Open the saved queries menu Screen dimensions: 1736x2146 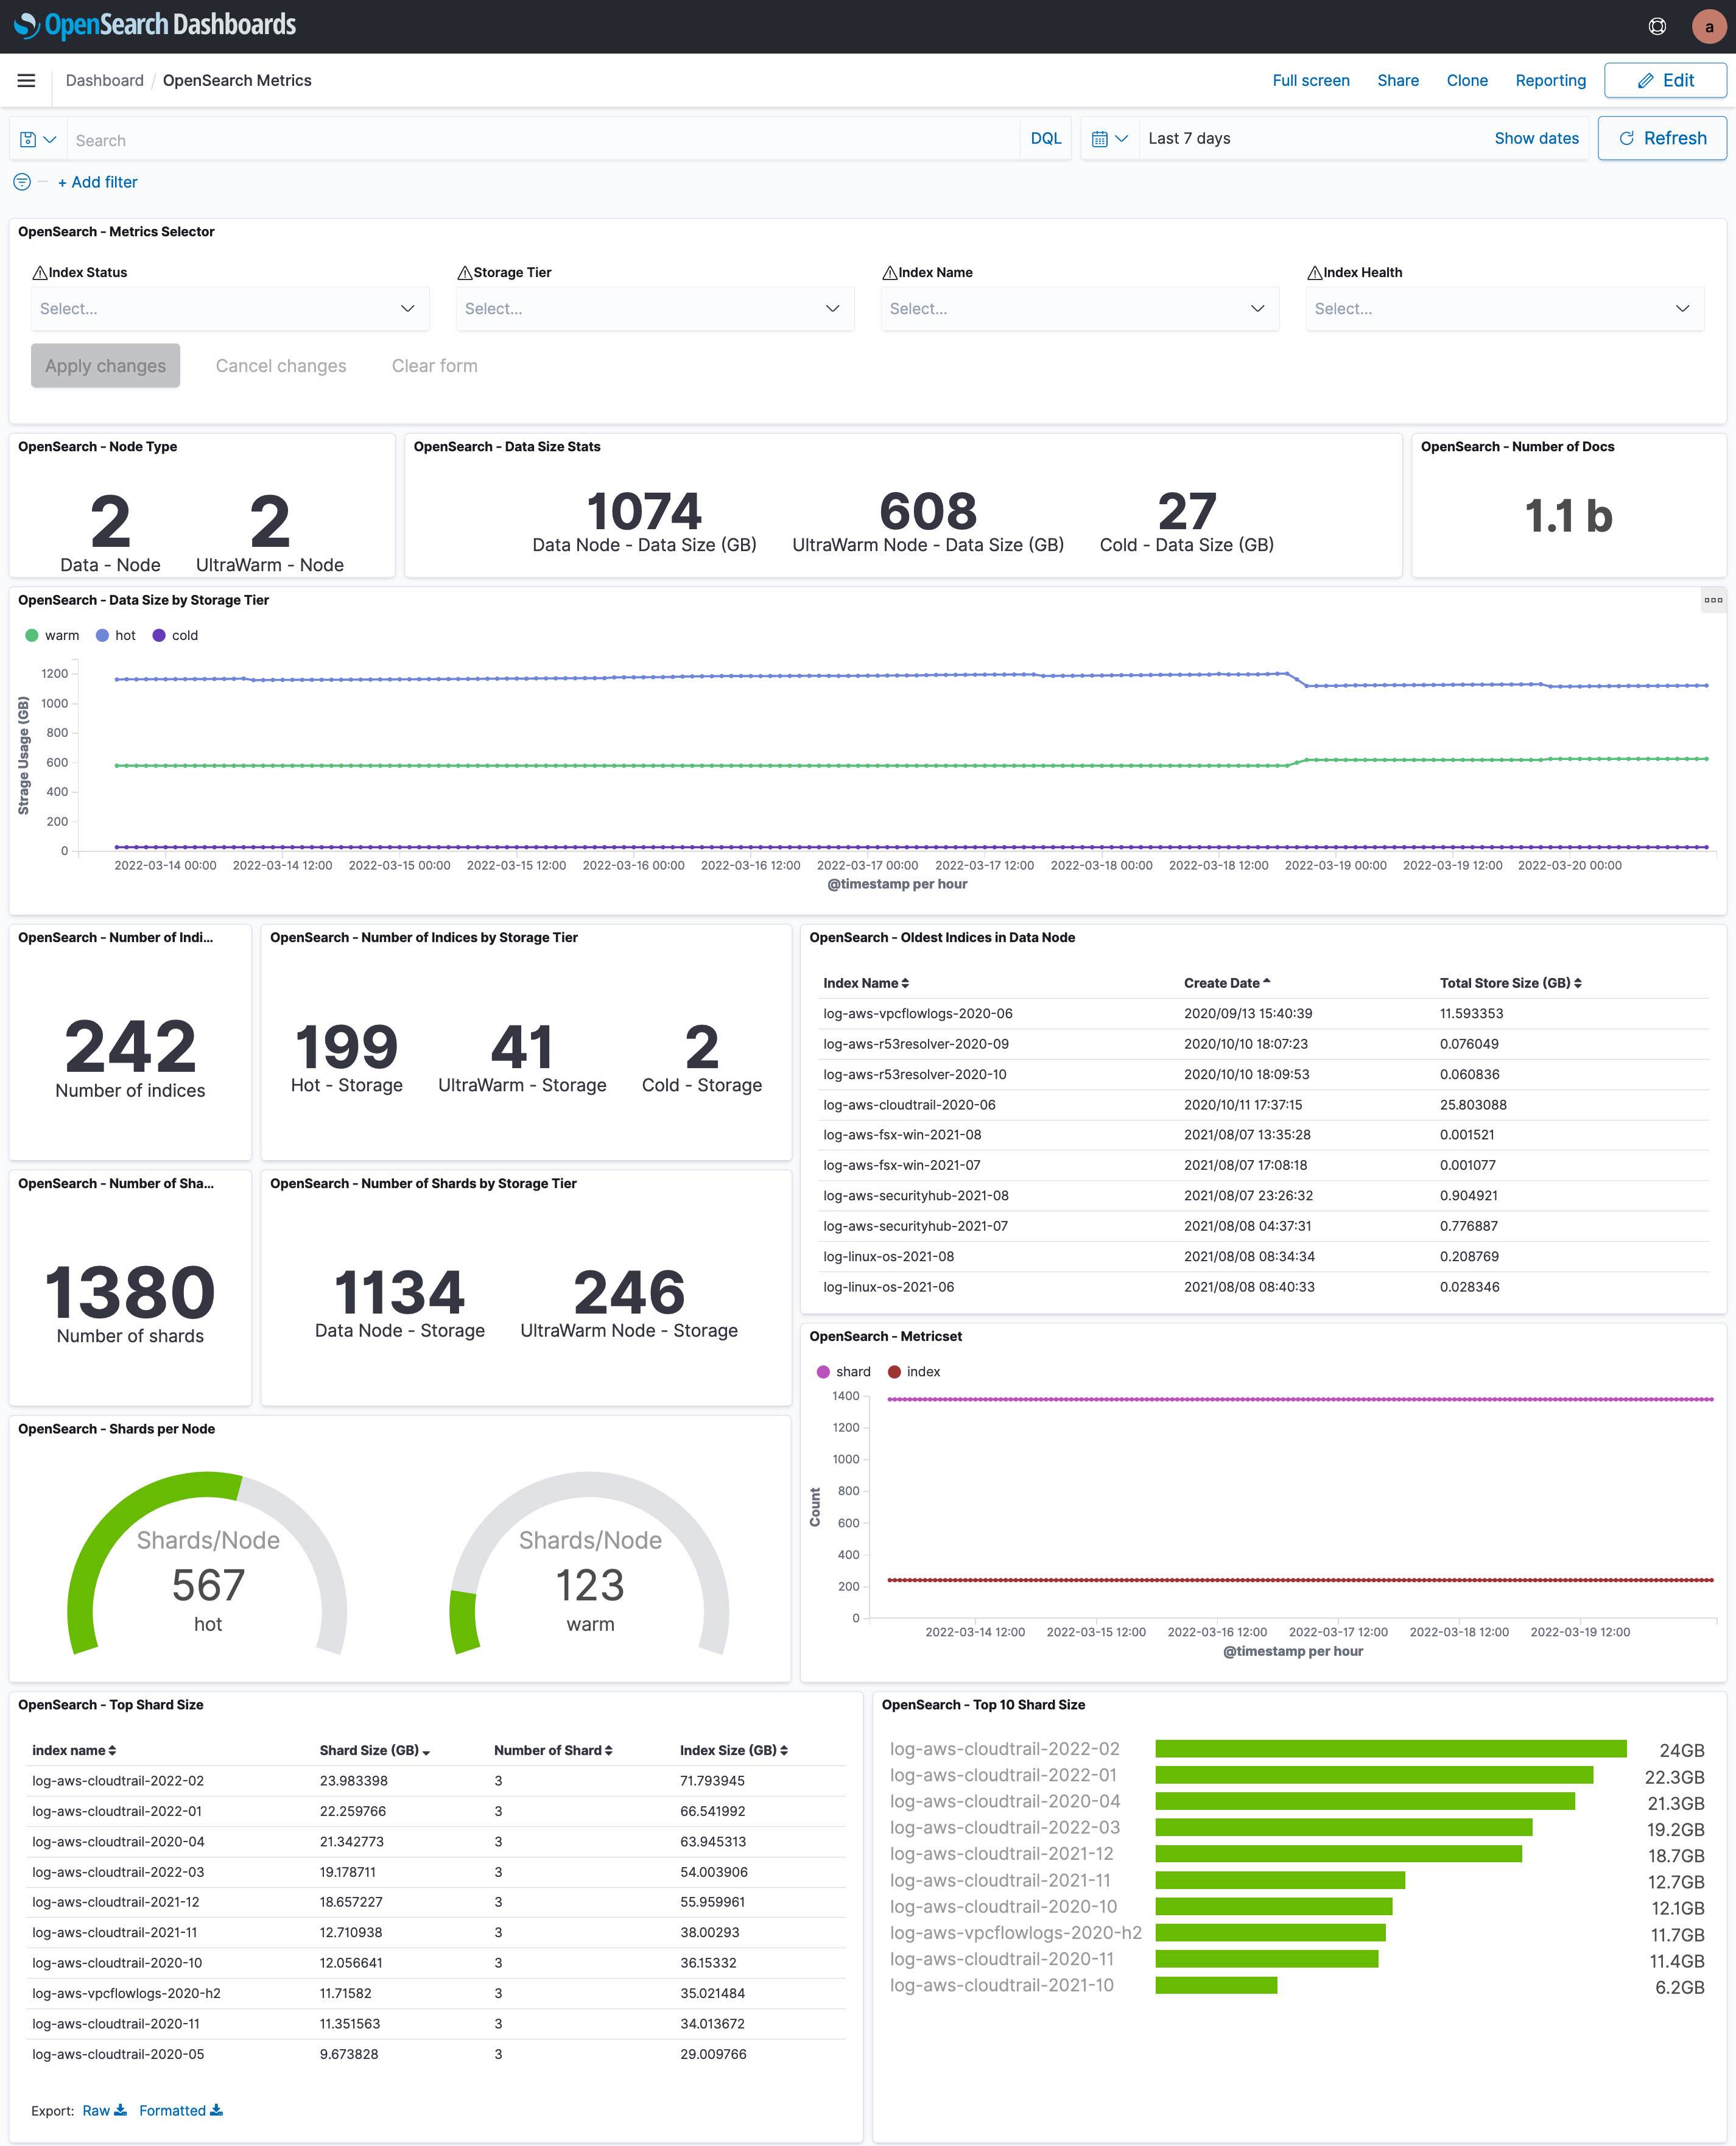pos(38,140)
